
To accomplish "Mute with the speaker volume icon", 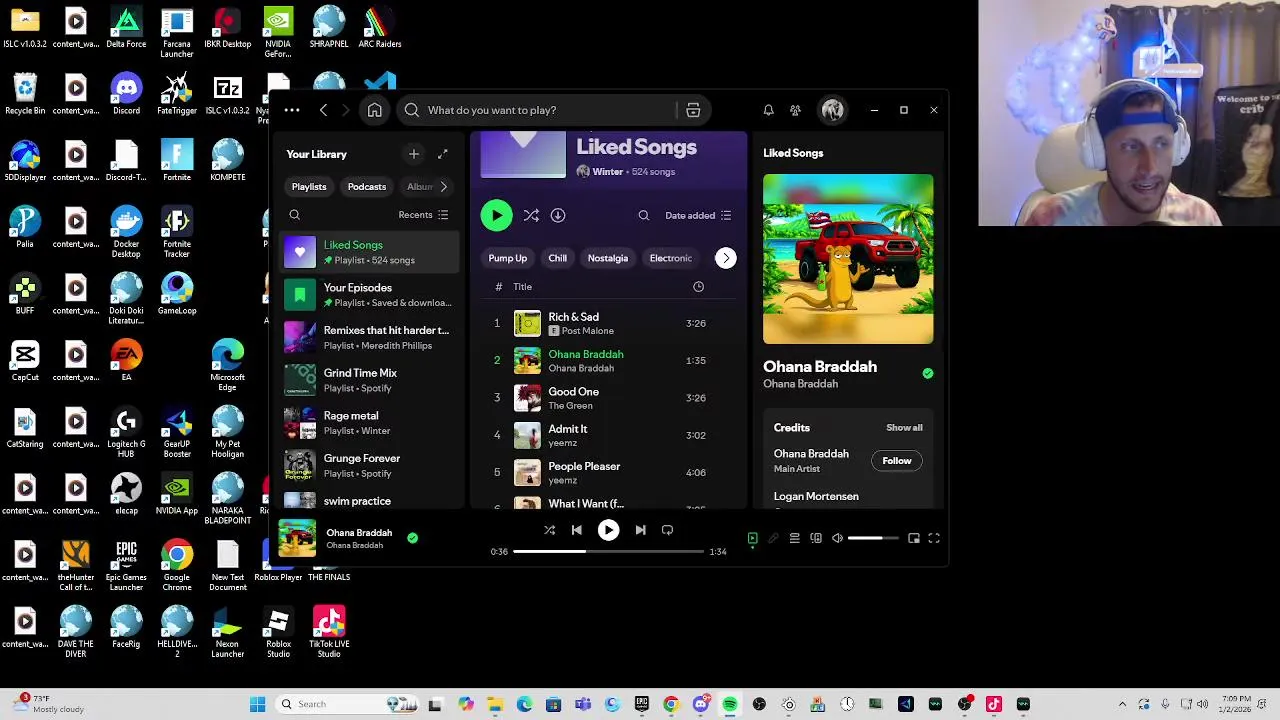I will point(837,538).
